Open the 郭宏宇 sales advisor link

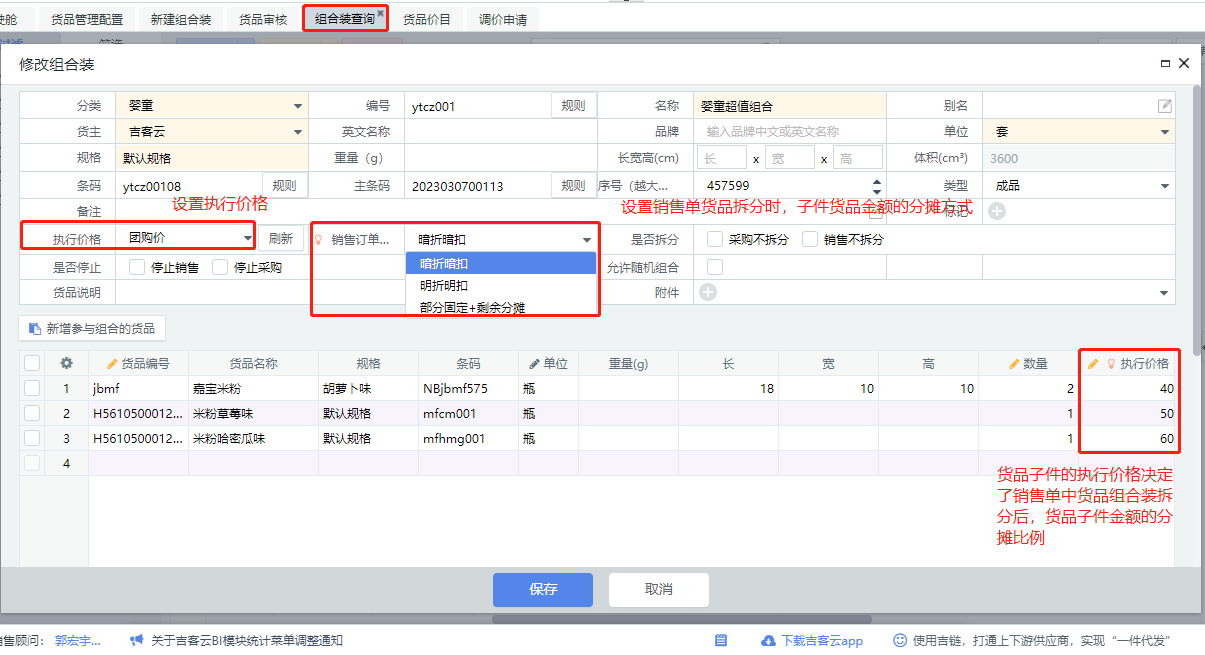78,640
